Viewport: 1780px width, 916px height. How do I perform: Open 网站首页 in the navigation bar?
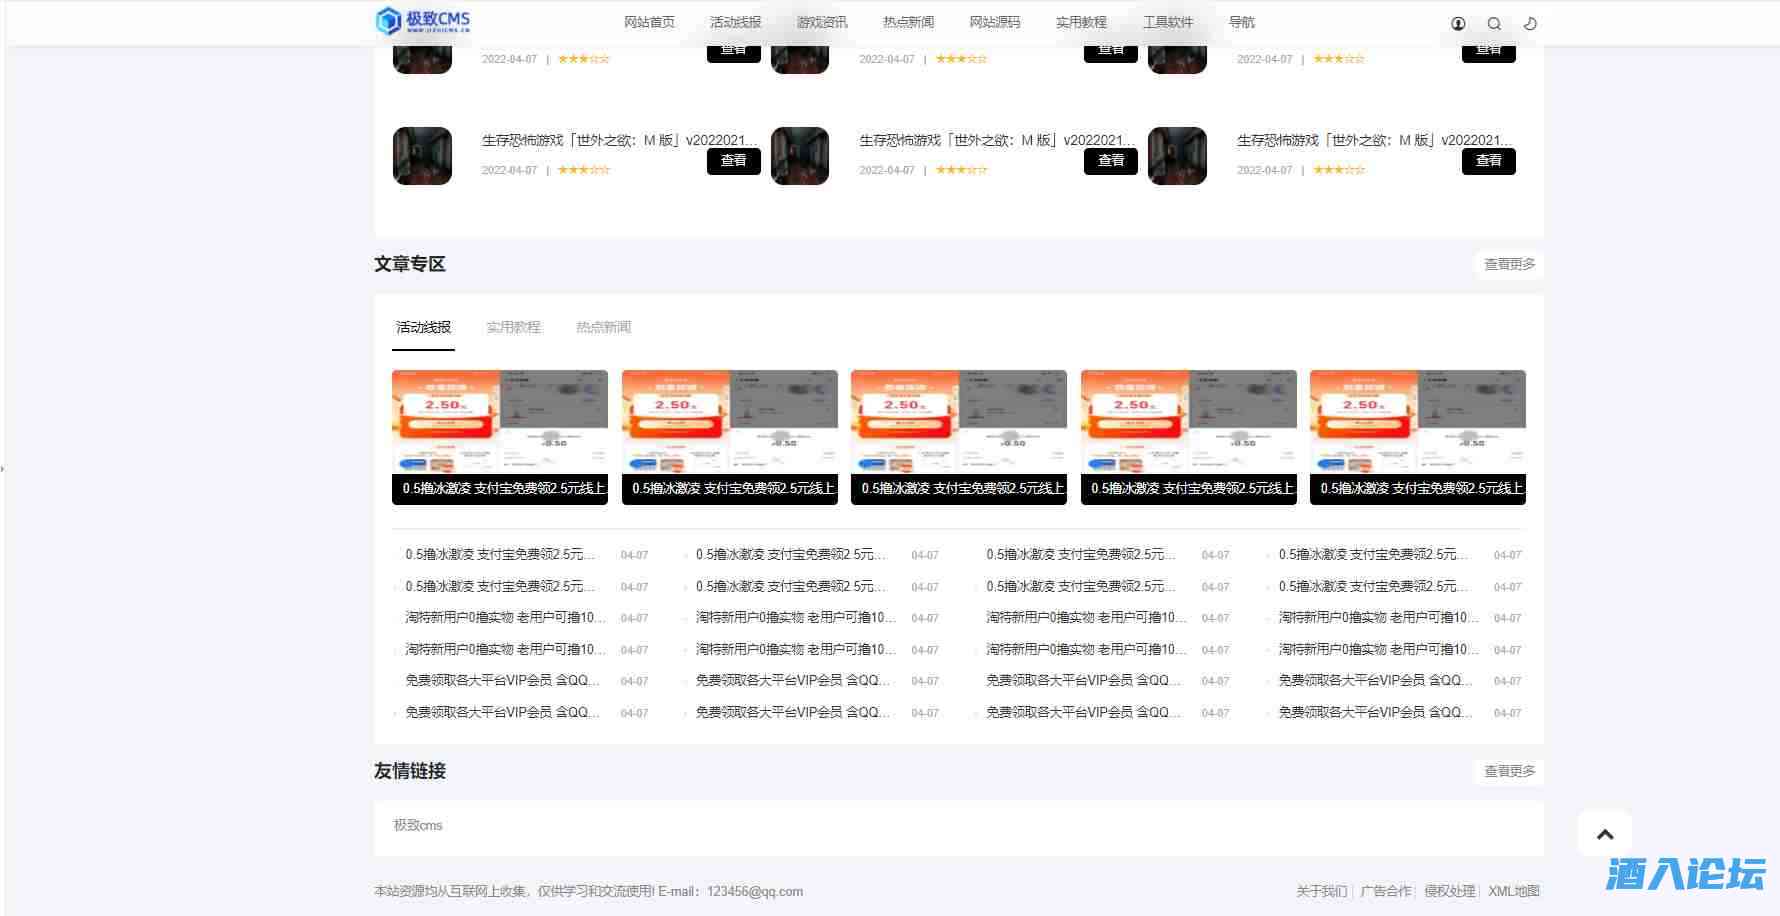(649, 22)
